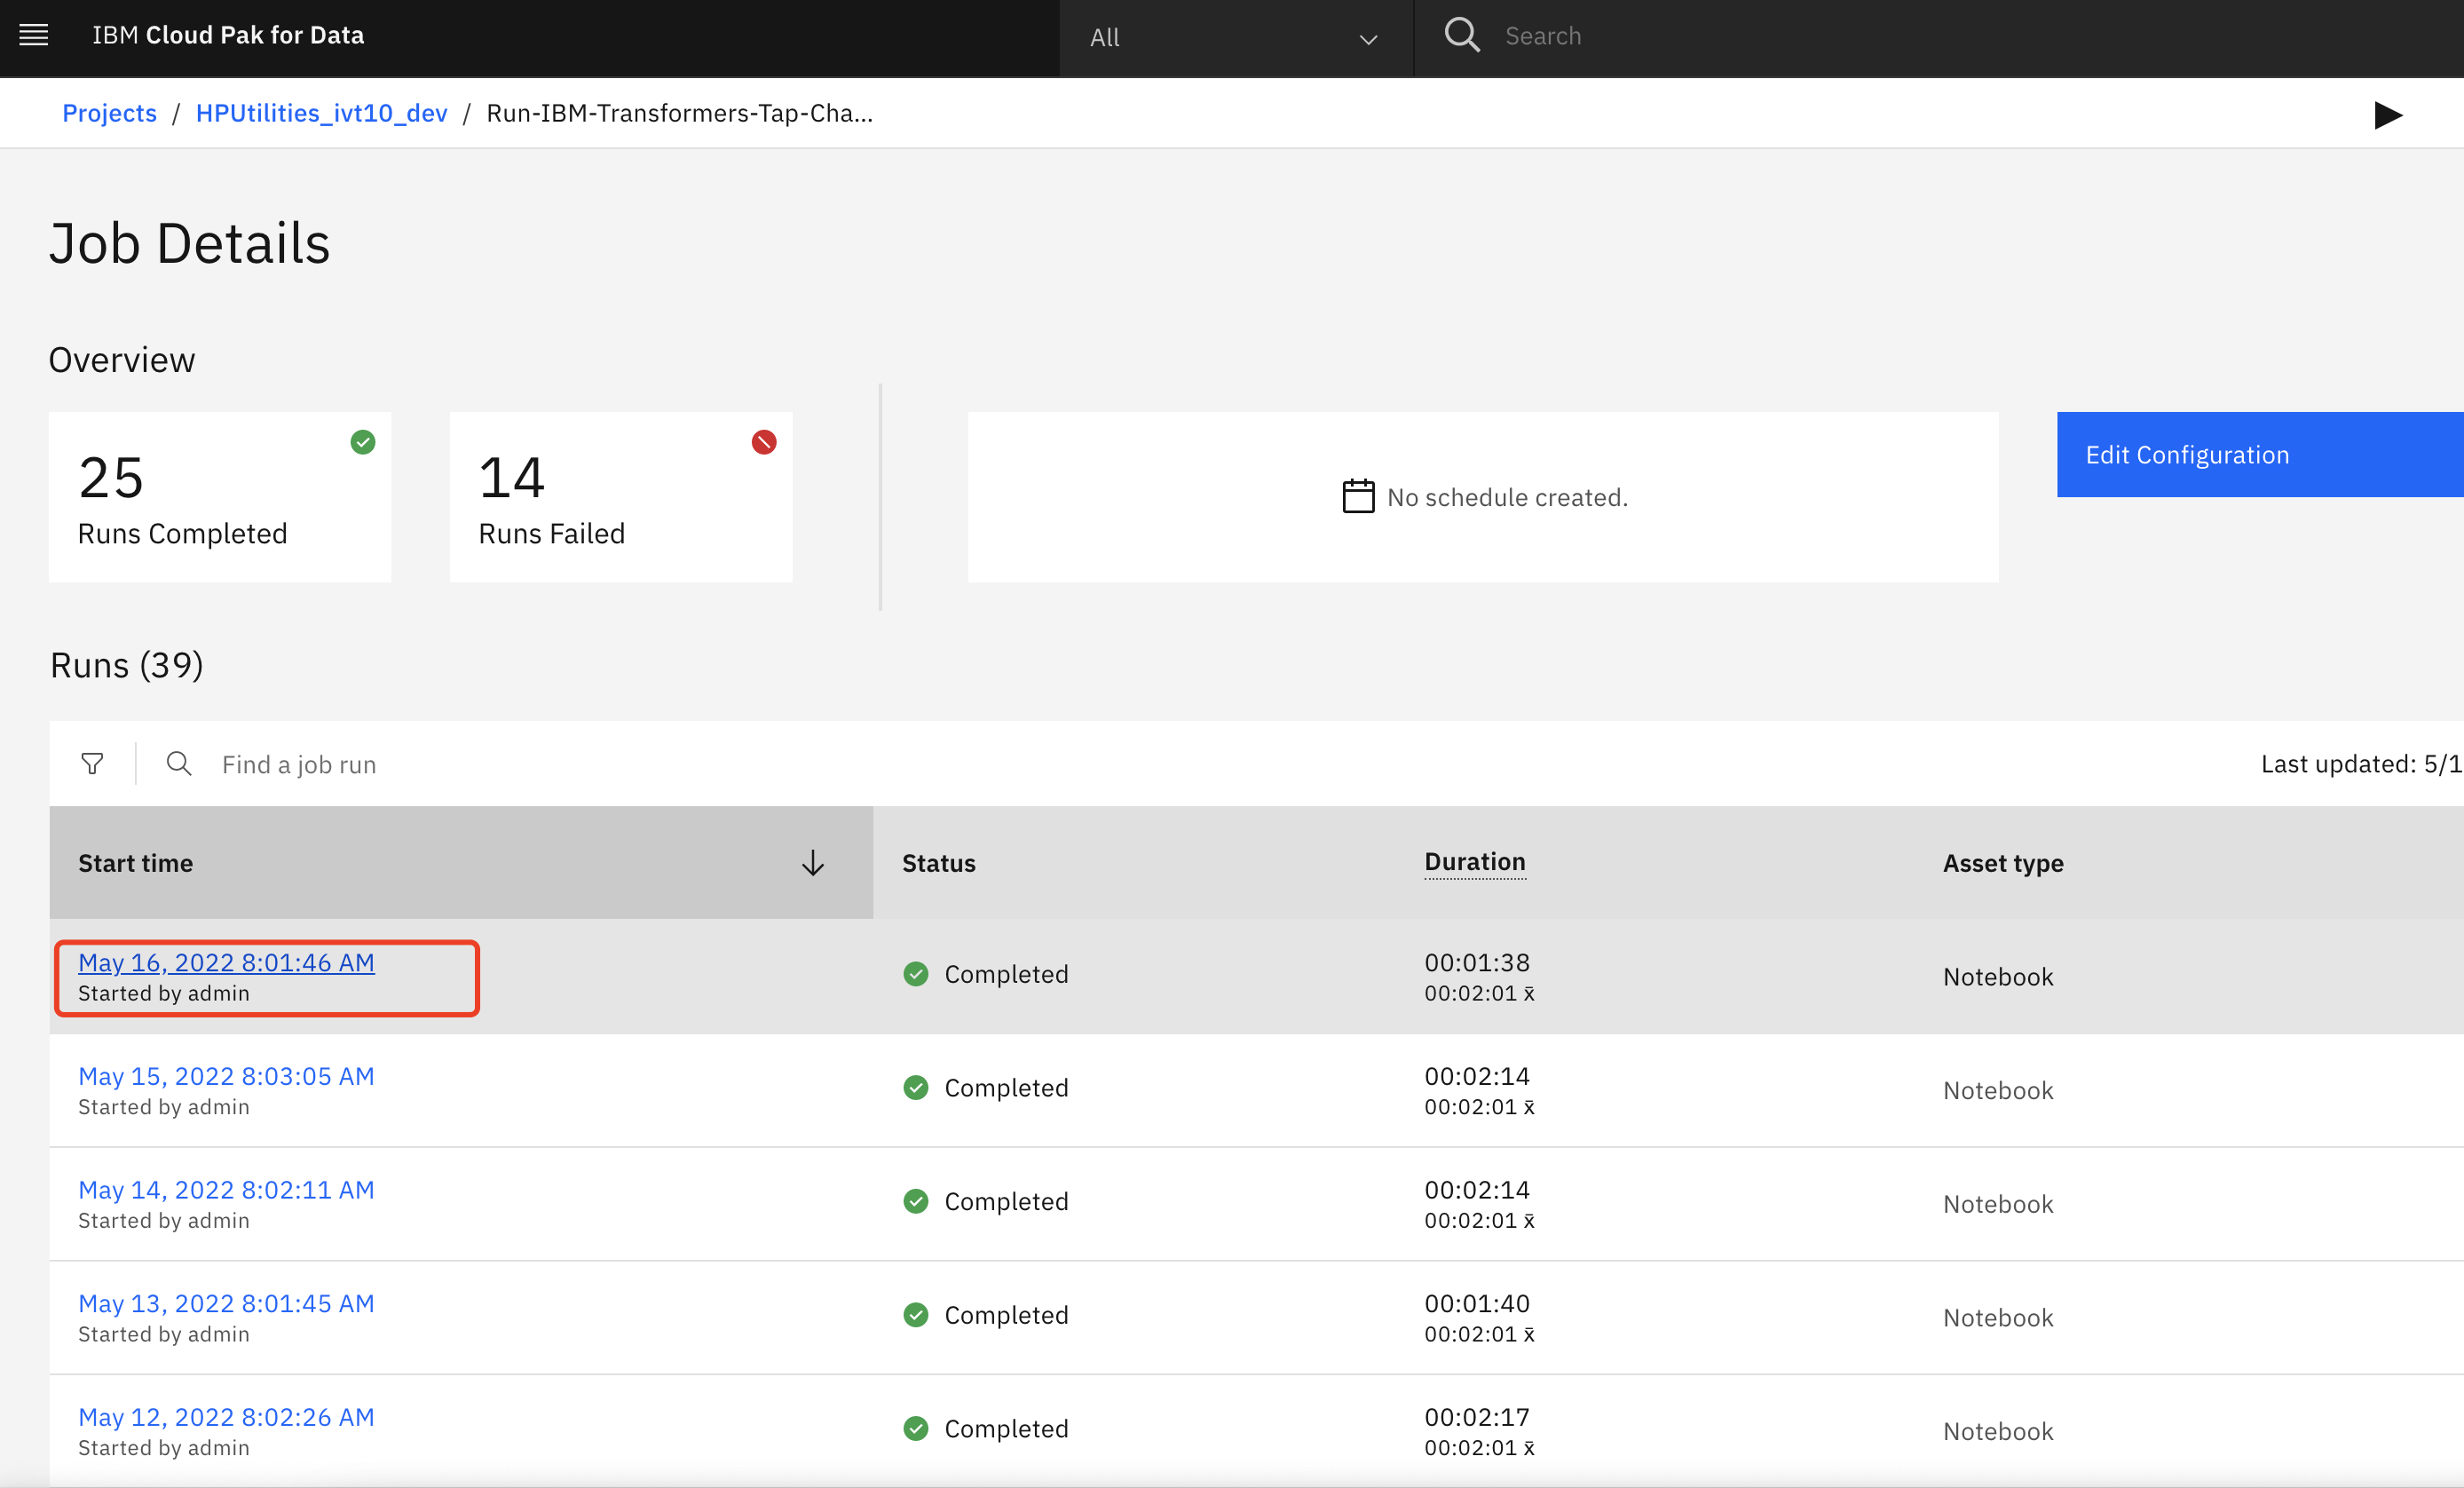
Task: Open the May 12, 2022 8:02:26 AM run
Action: [226, 1417]
